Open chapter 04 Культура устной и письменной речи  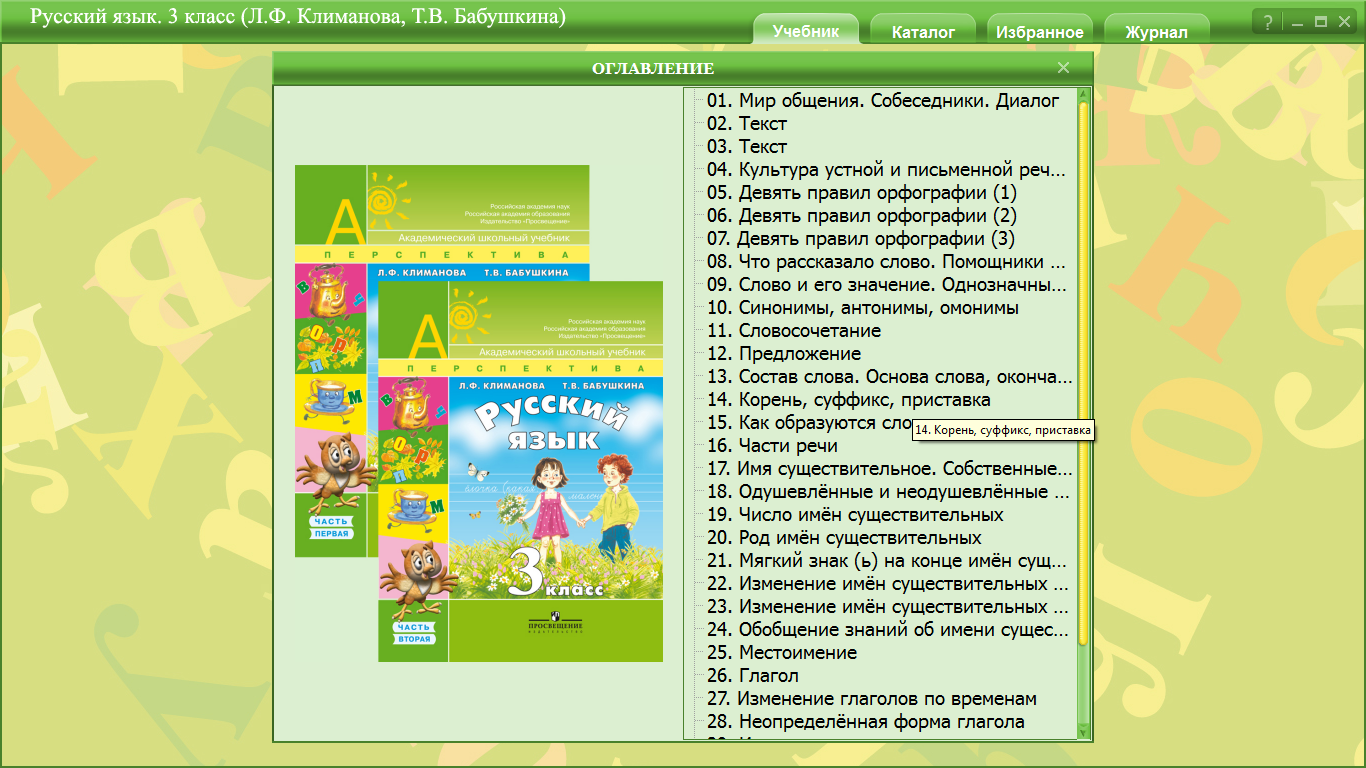tap(886, 169)
